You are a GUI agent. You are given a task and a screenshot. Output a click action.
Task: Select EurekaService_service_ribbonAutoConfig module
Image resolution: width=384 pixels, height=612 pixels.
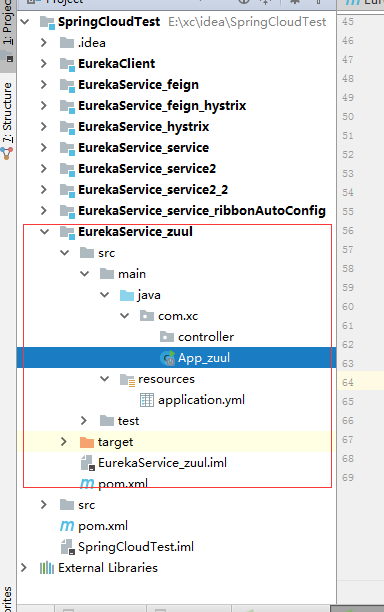click(202, 211)
